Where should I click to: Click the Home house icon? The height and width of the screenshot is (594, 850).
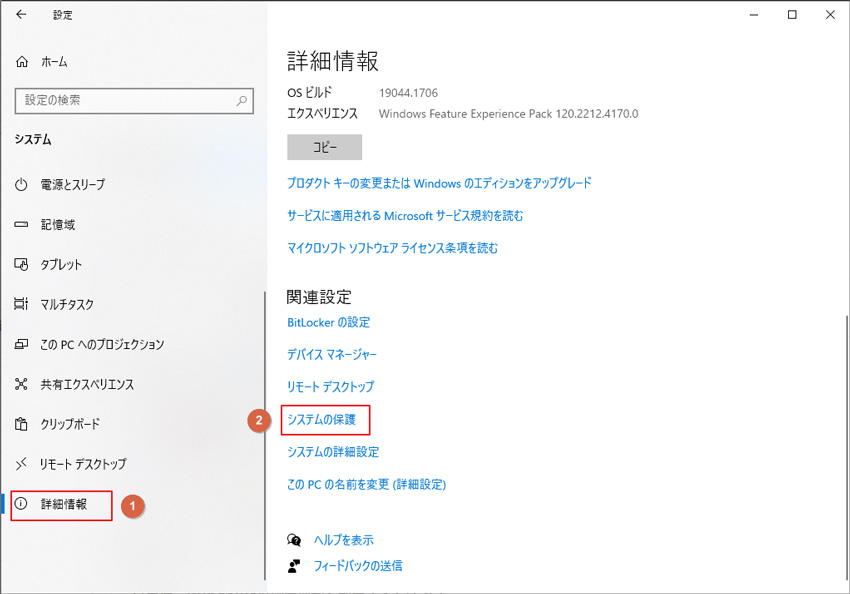click(22, 62)
